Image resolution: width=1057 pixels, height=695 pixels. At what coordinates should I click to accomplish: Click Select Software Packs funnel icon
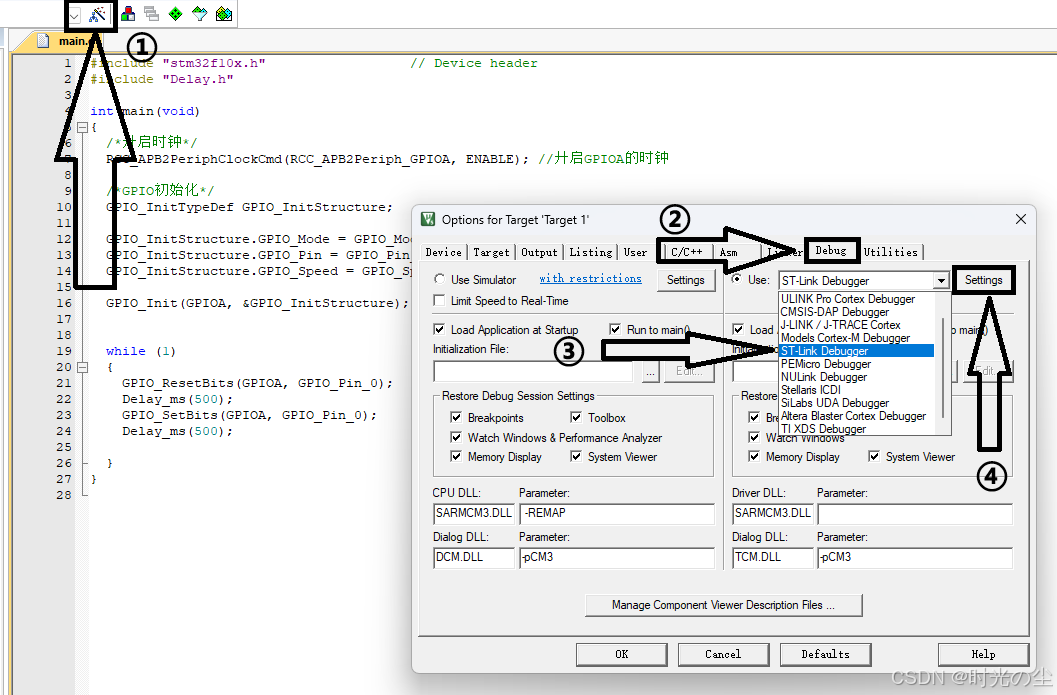tap(200, 13)
